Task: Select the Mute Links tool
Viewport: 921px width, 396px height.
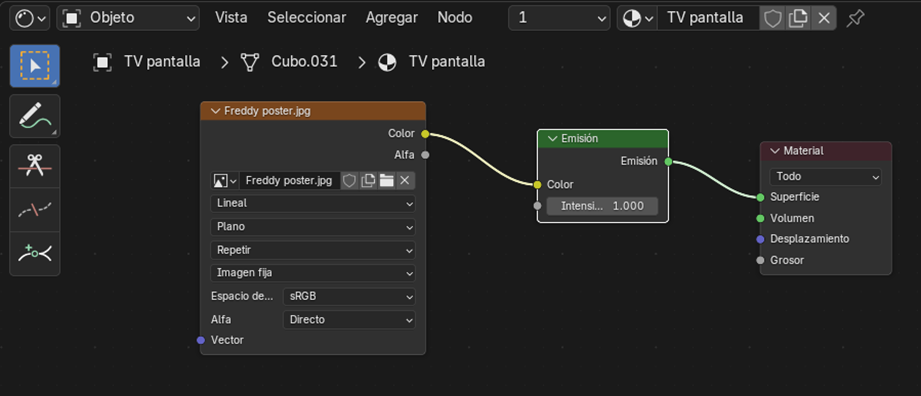Action: pos(35,209)
